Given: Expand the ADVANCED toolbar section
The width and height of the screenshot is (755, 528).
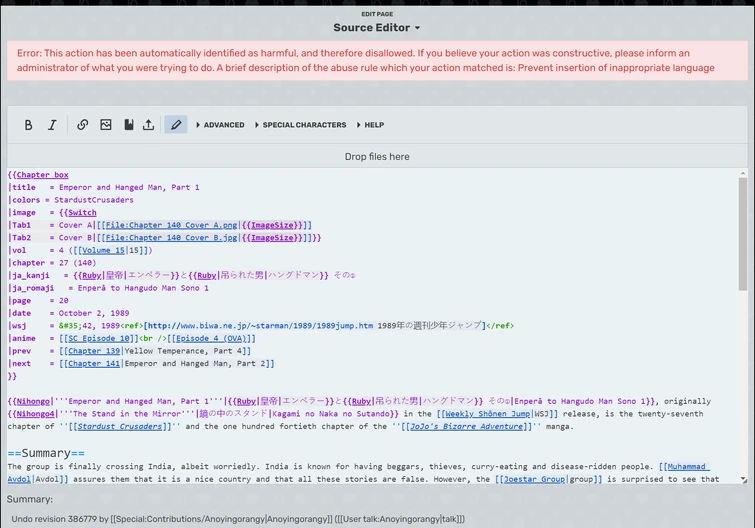Looking at the screenshot, I should (x=220, y=125).
